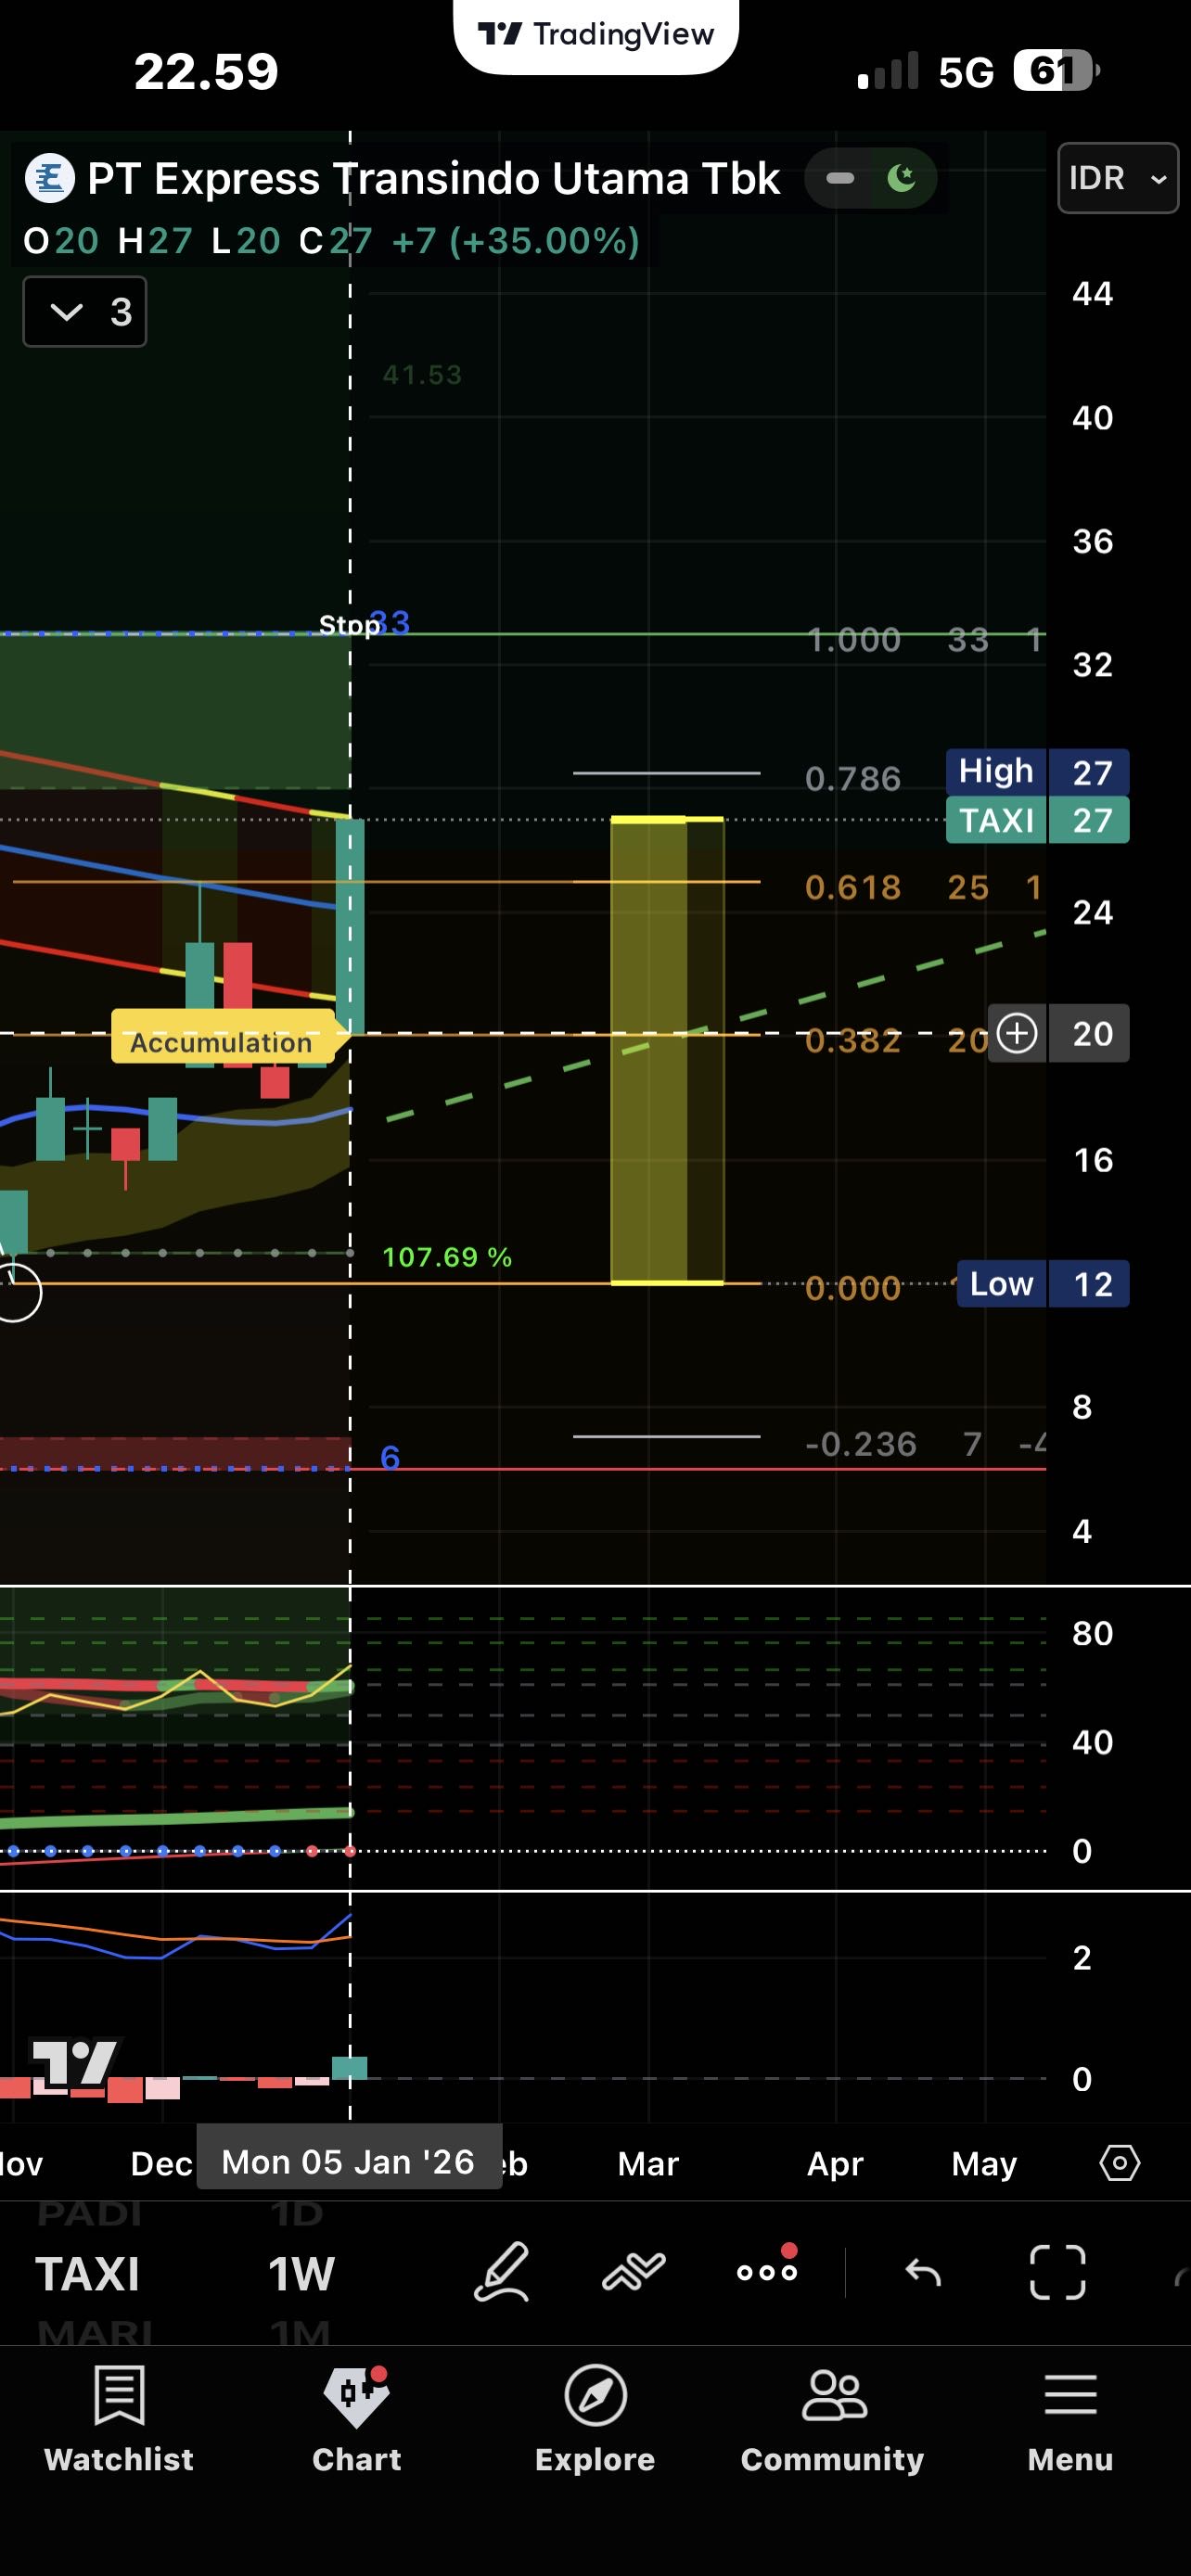Viewport: 1191px width, 2576px height.
Task: Tap the Apr label on time axis
Action: pyautogui.click(x=835, y=2164)
